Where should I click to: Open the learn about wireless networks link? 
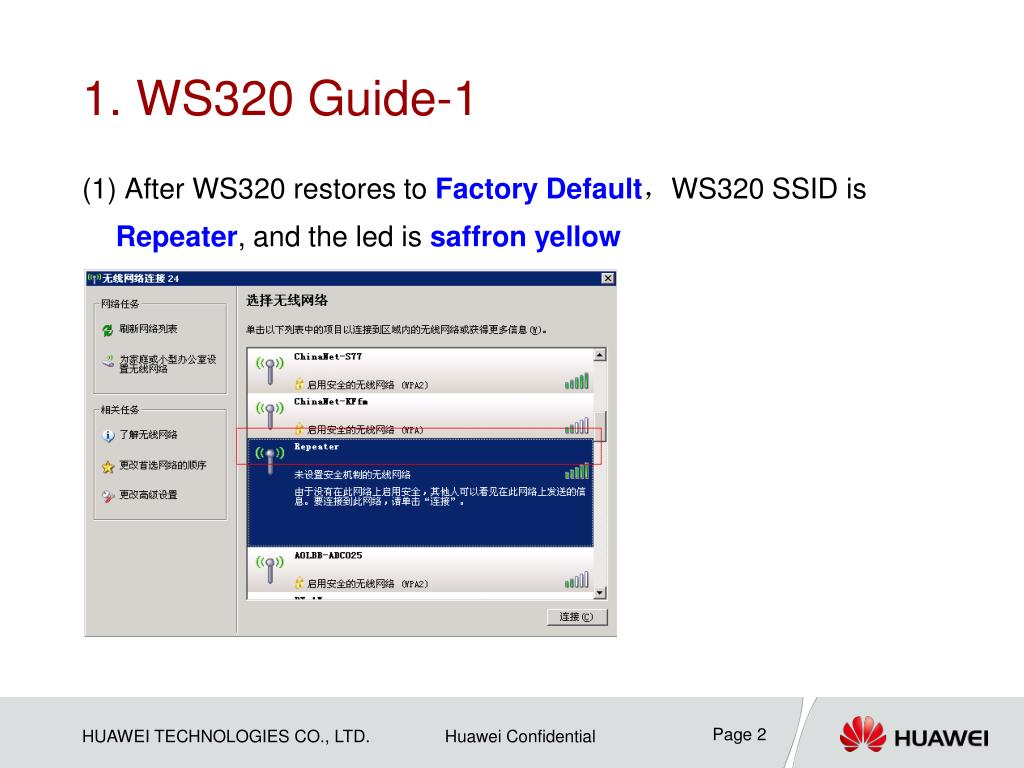tap(148, 435)
